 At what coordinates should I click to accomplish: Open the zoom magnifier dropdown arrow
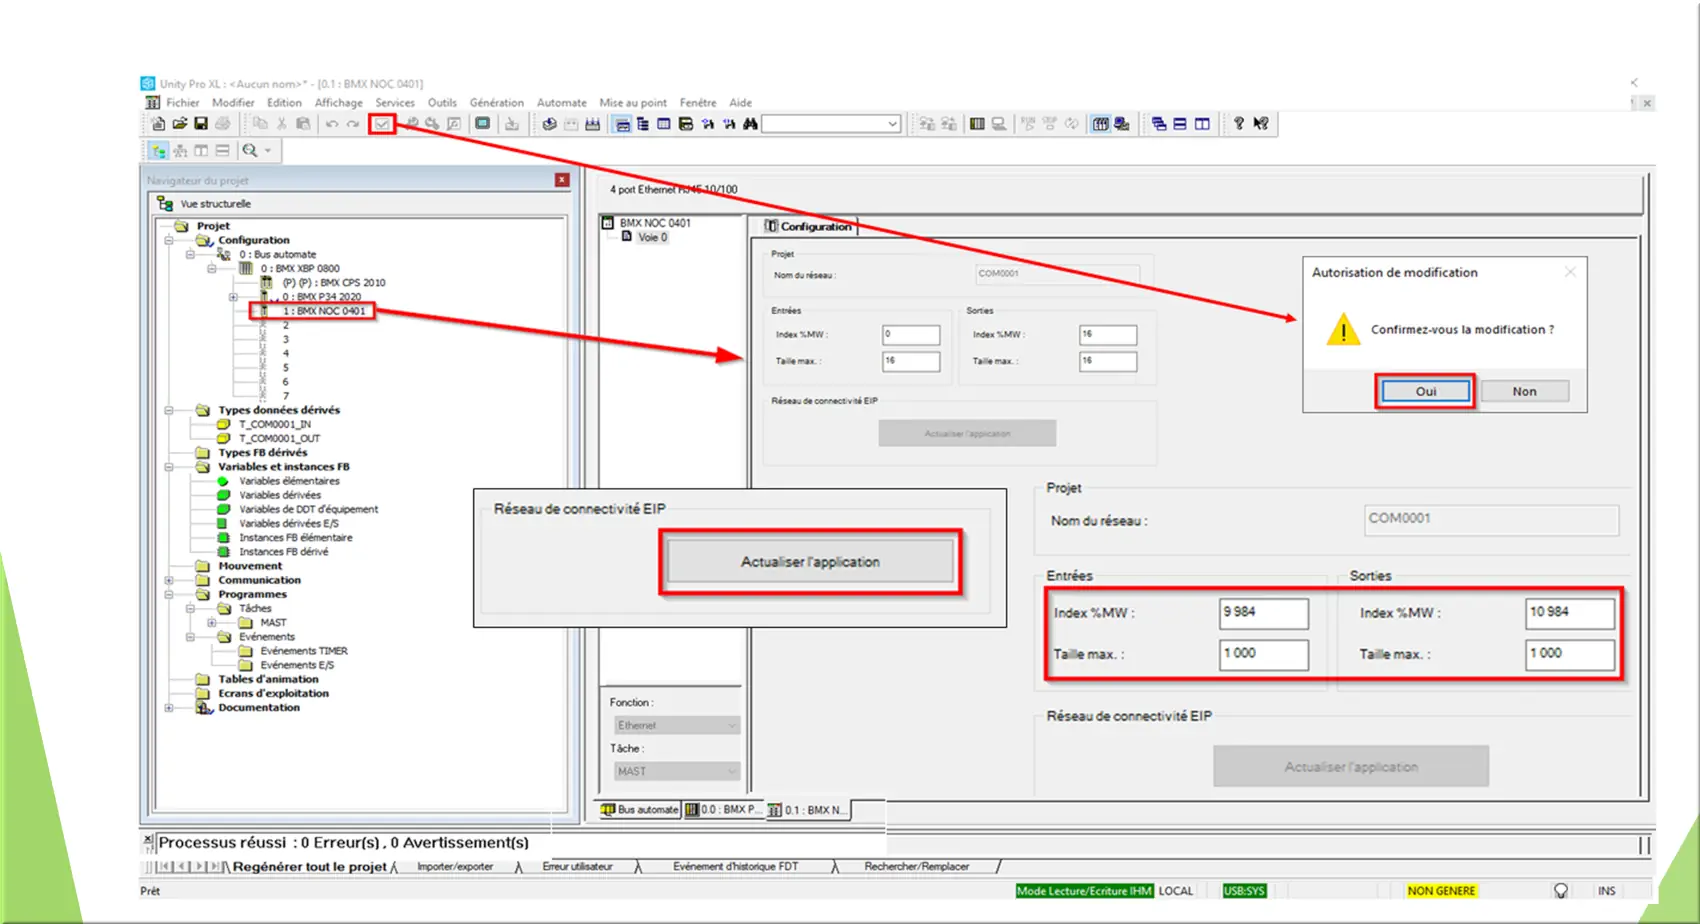pos(268,151)
